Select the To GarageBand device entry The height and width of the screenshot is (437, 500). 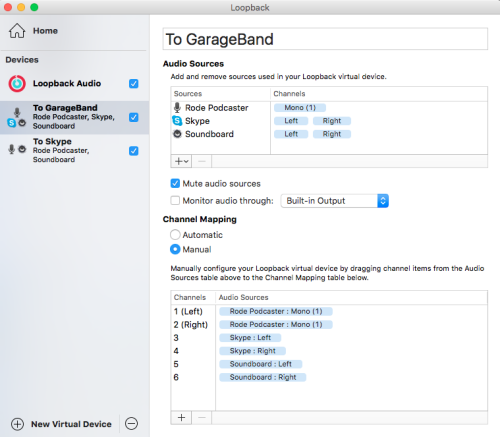(x=75, y=117)
